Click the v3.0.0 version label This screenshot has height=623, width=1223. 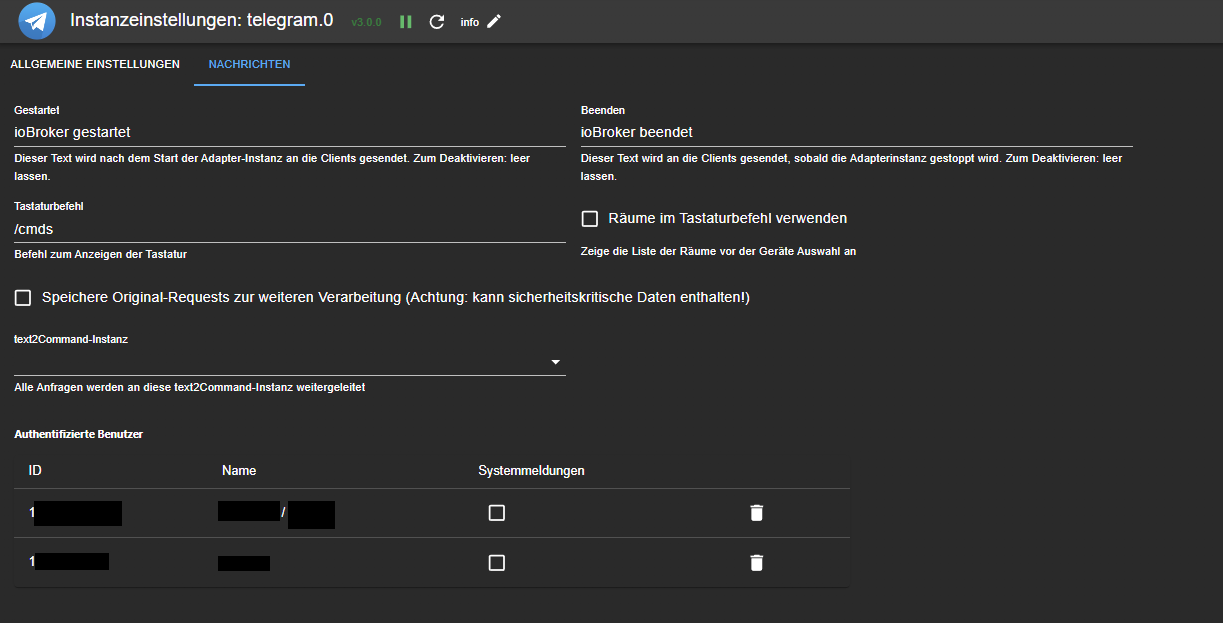point(366,22)
